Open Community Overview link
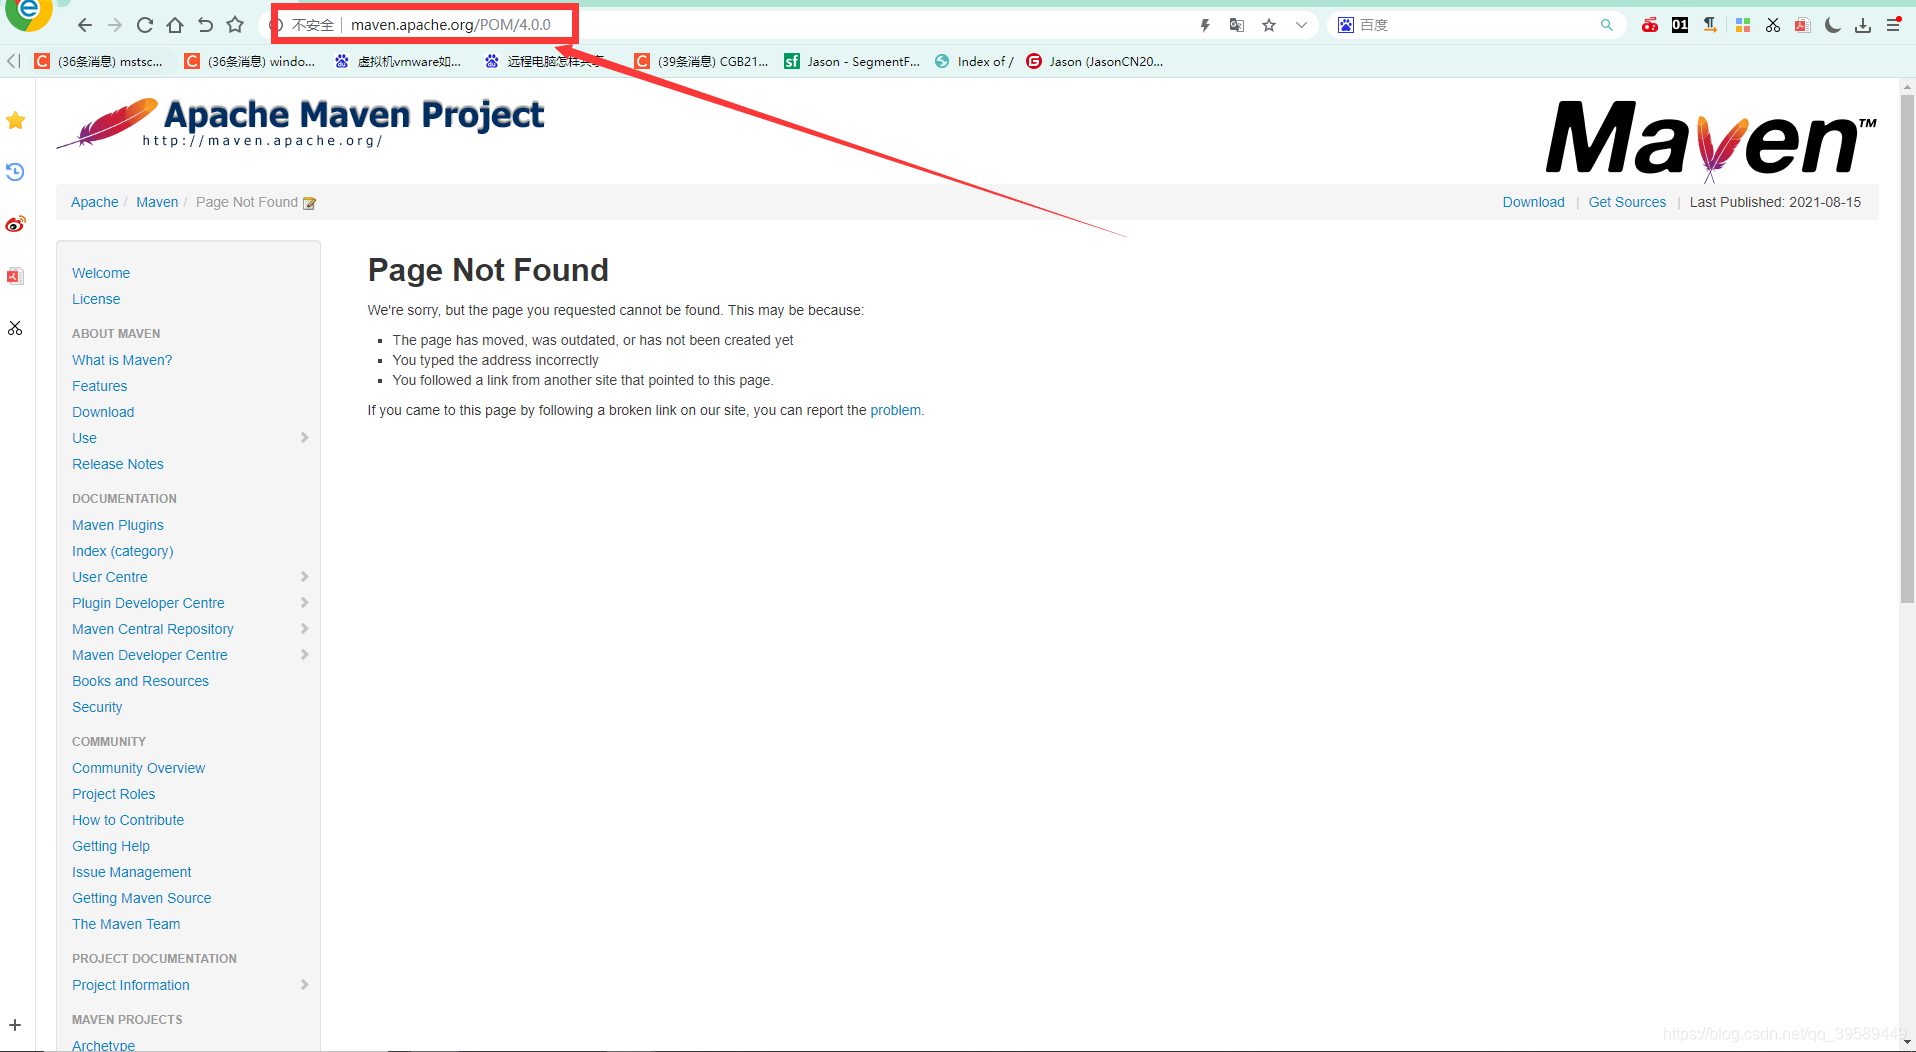Image resolution: width=1916 pixels, height=1052 pixels. point(138,768)
